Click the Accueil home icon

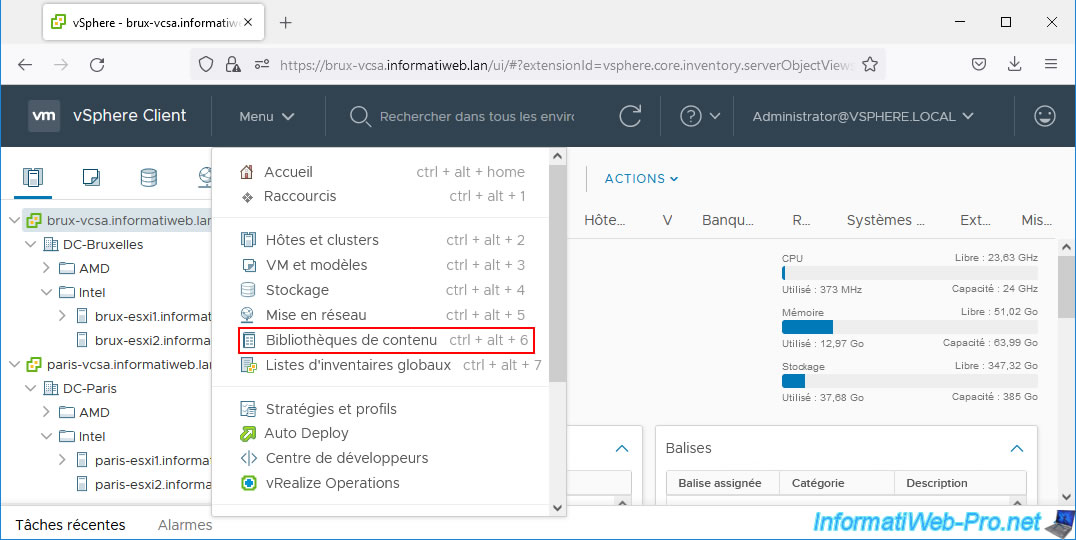coord(247,172)
